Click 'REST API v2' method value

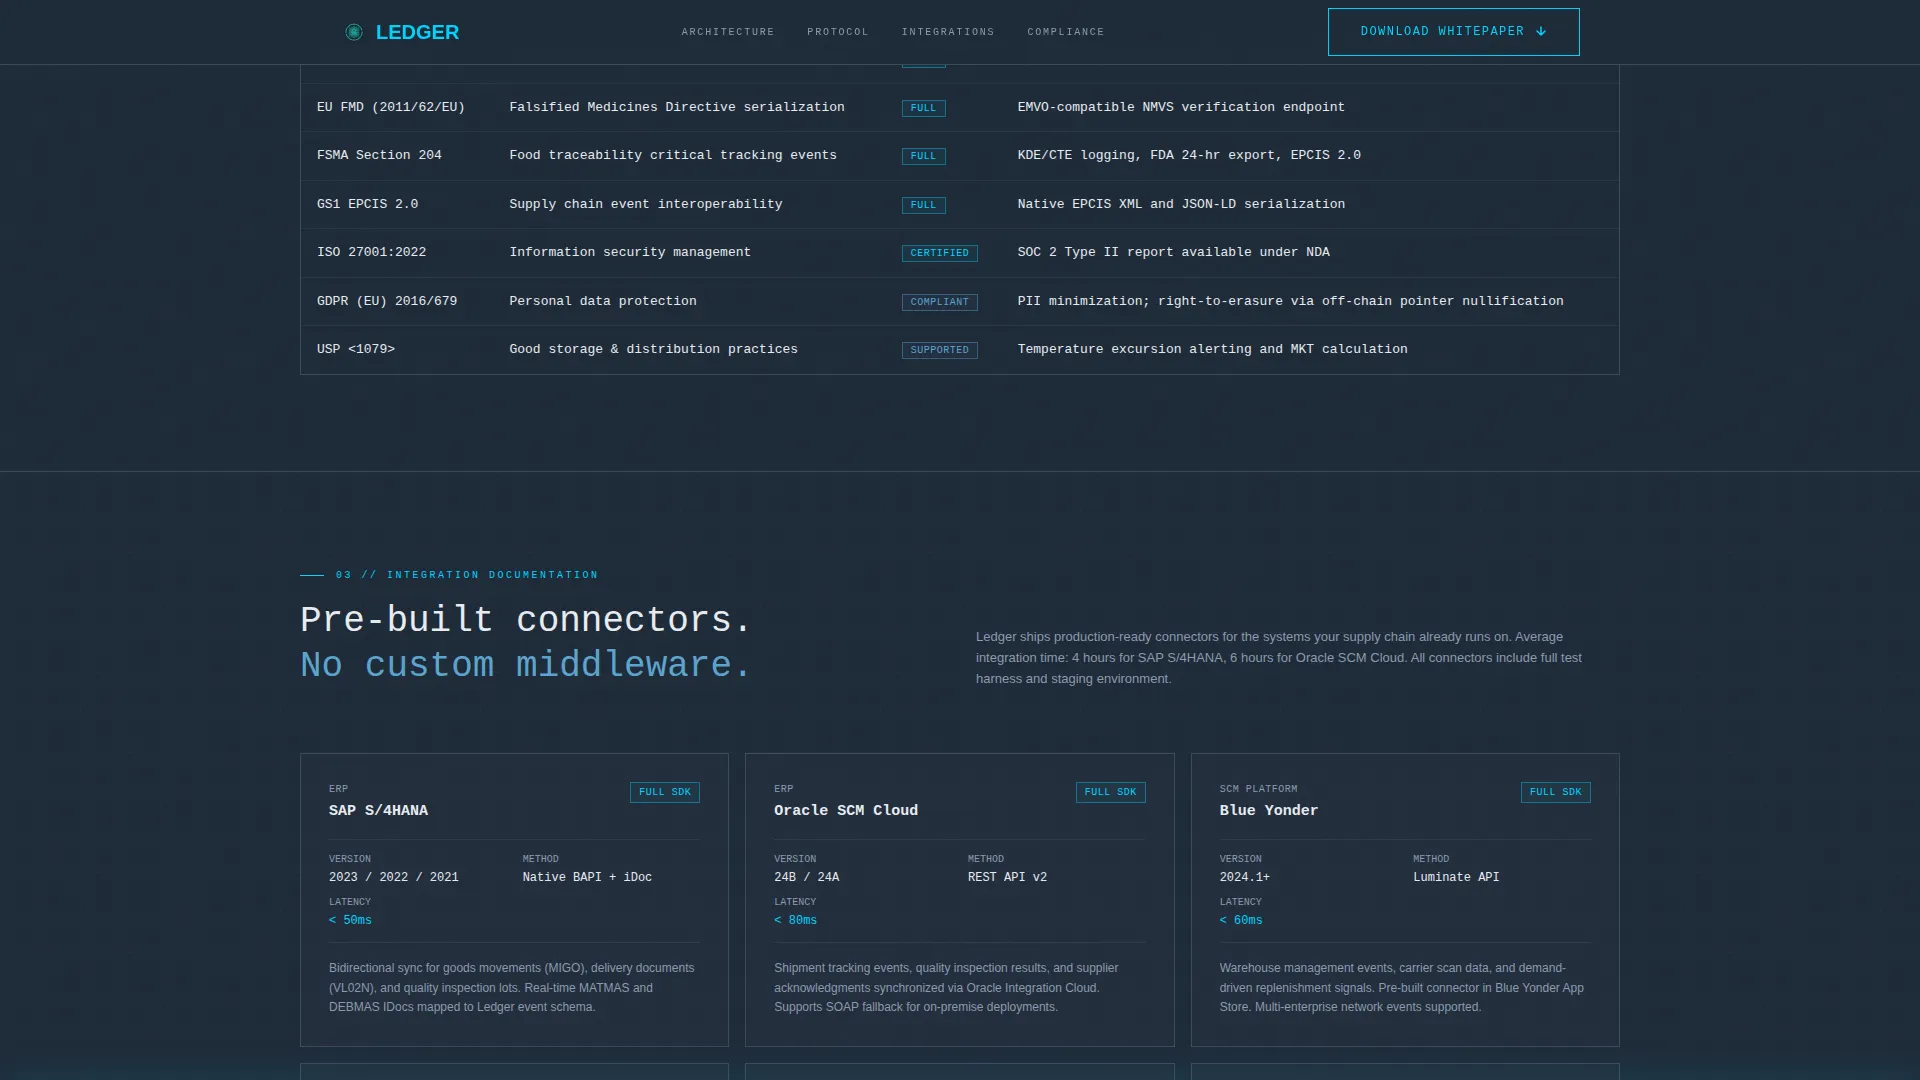(1007, 877)
